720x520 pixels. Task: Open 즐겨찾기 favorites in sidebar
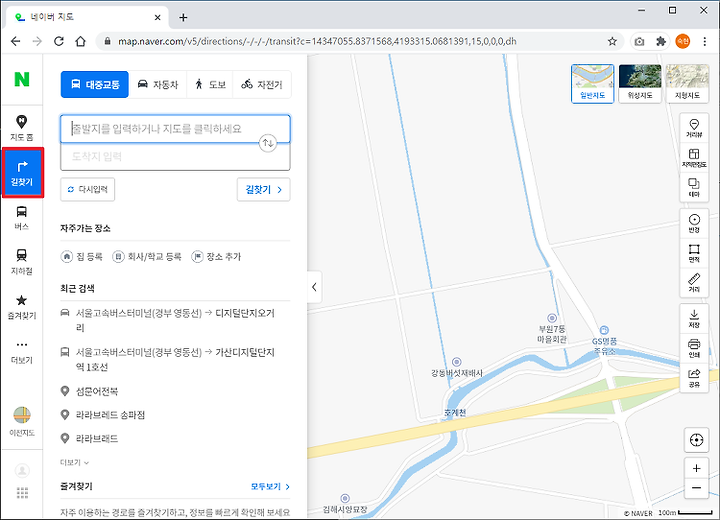[x=22, y=307]
